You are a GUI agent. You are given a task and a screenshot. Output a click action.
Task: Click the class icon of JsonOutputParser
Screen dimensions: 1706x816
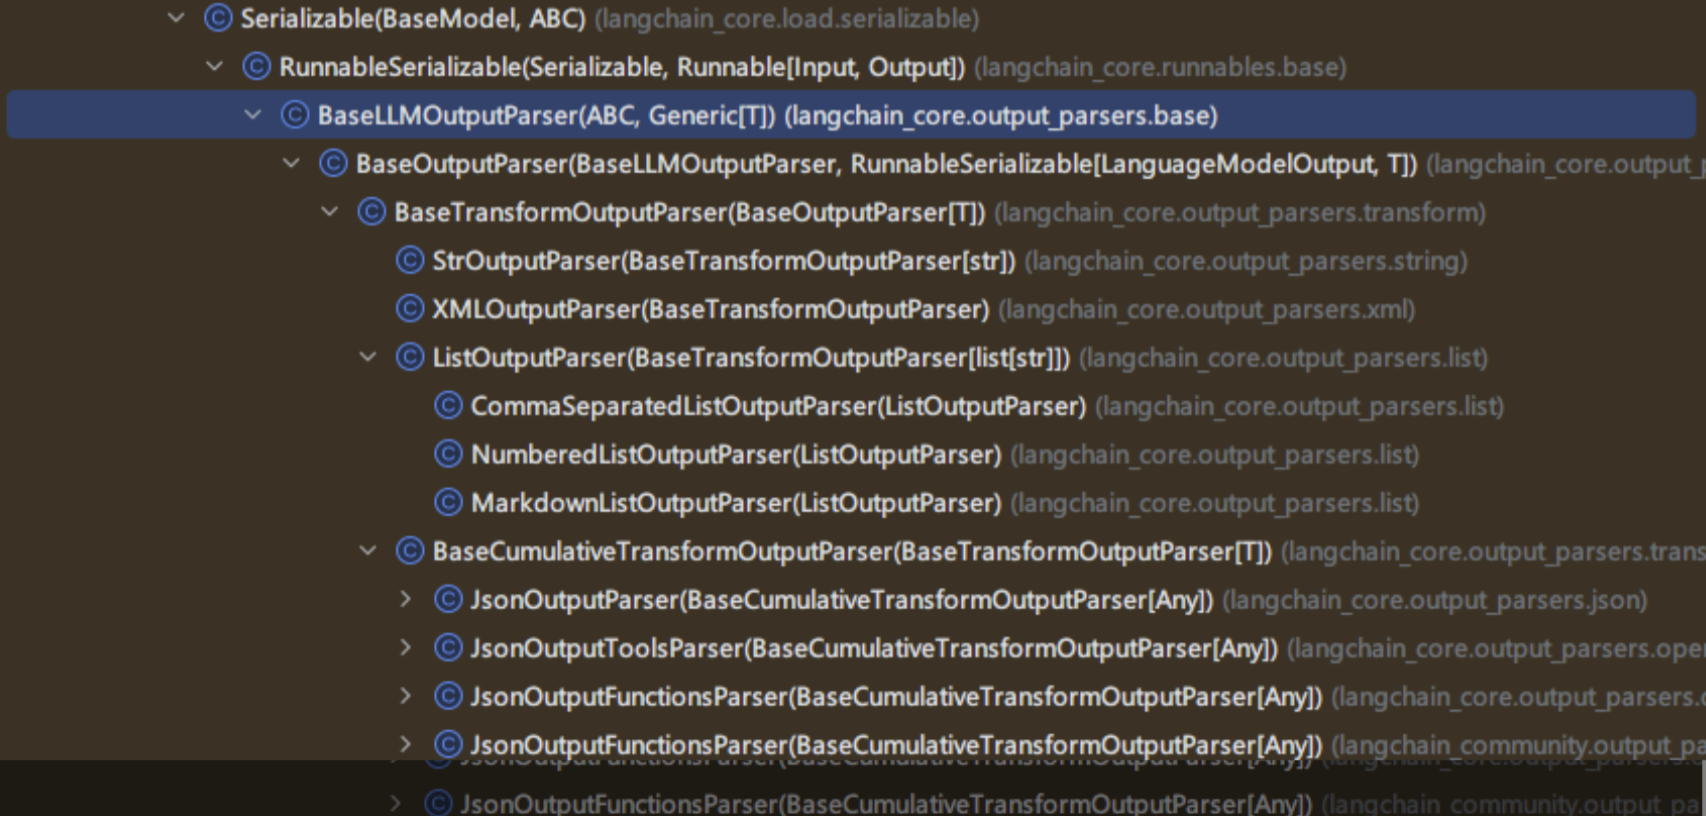[448, 599]
